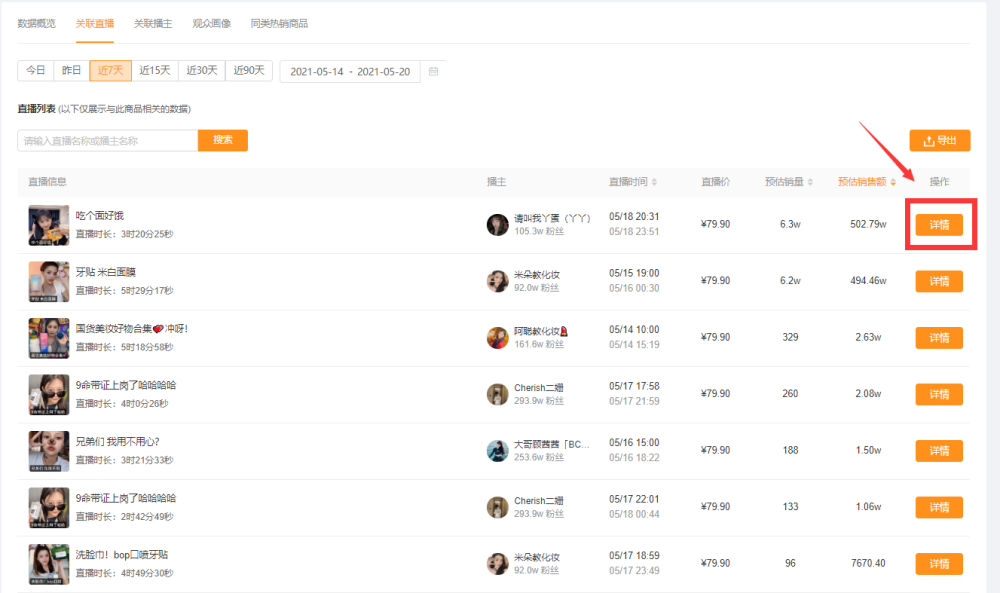
Task: Open the 同类热销商品 tab
Action: 279,23
